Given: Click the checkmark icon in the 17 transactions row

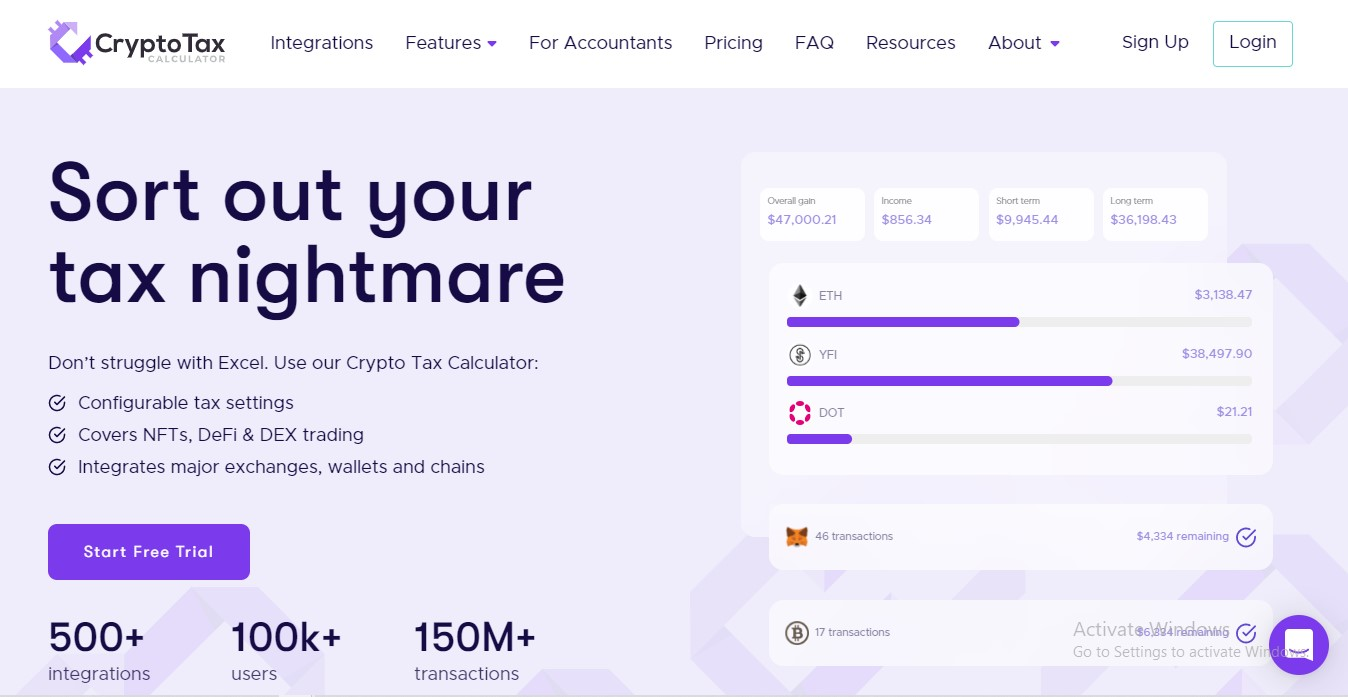Looking at the screenshot, I should [1246, 633].
